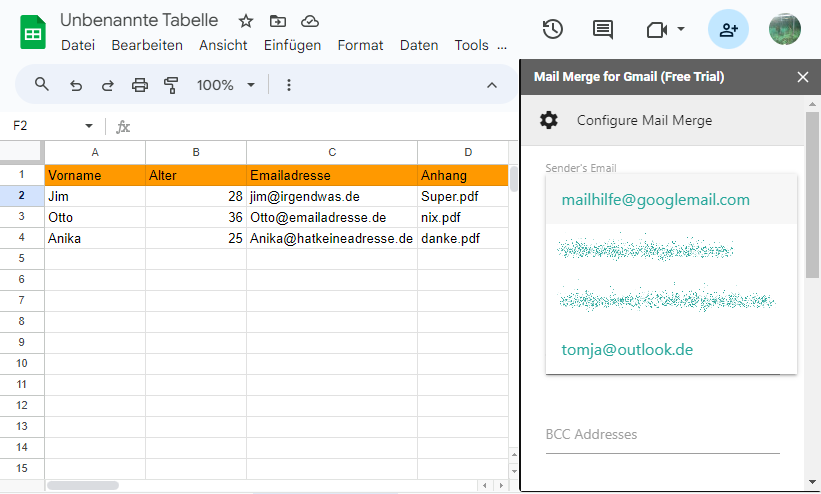This screenshot has width=821, height=494.
Task: Open the 100% zoom dropdown
Action: (225, 85)
